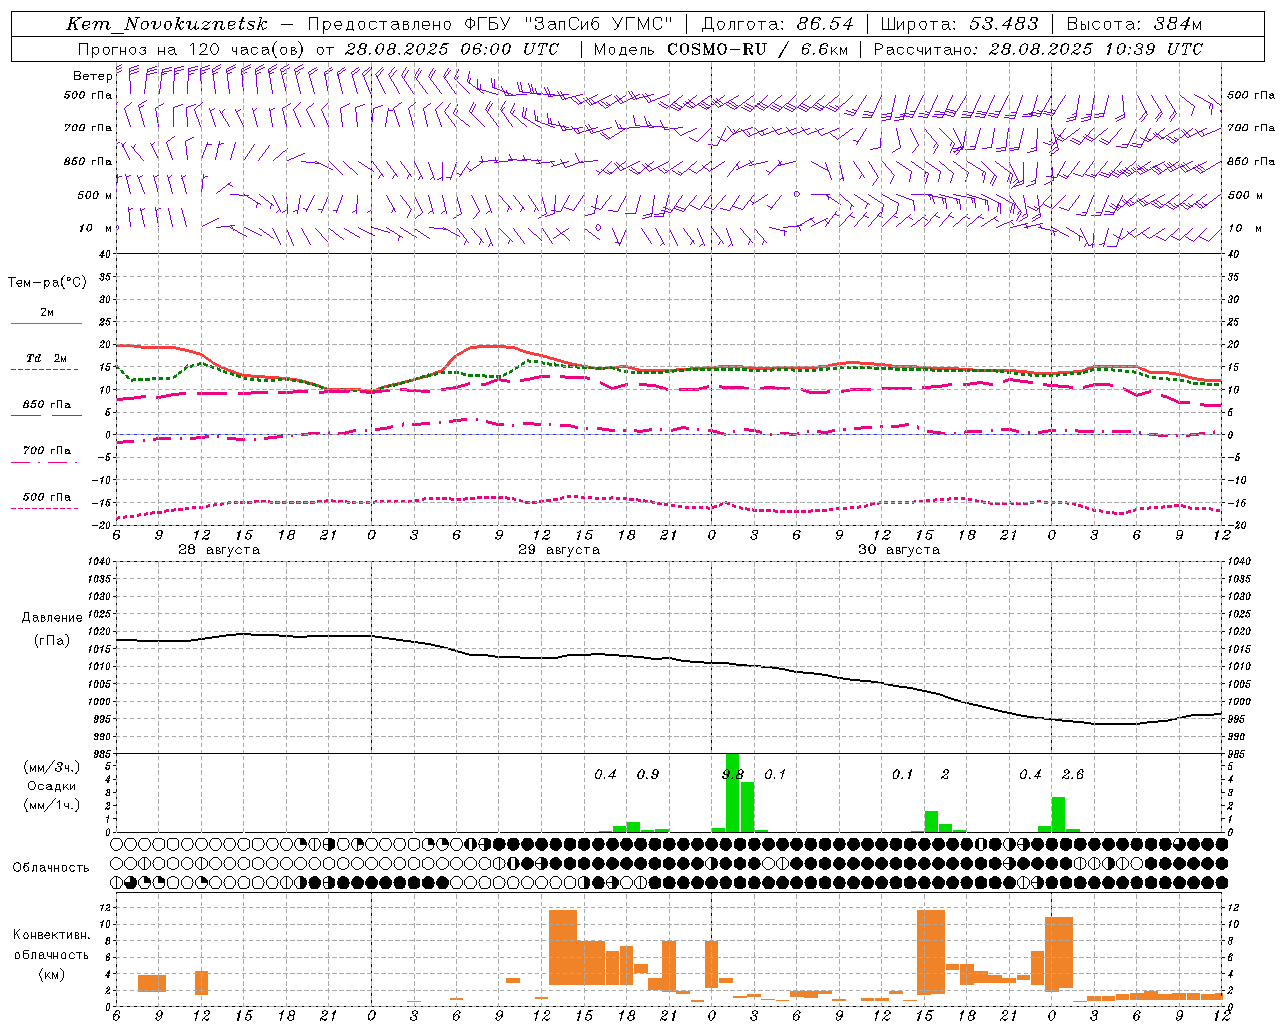Image resolution: width=1280 pixels, height=1024 pixels.
Task: Click the Тем-ра(°C) panel label
Action: pyautogui.click(x=47, y=283)
